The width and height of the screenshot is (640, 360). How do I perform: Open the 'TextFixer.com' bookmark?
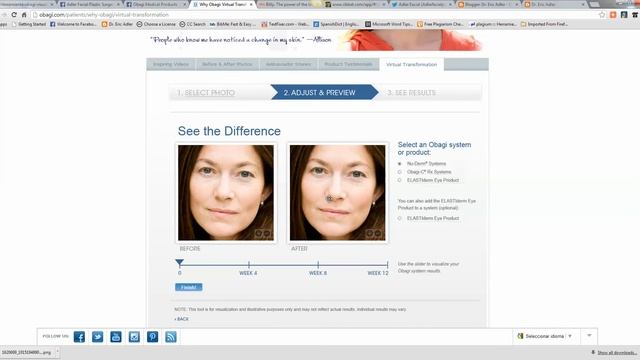pos(285,24)
